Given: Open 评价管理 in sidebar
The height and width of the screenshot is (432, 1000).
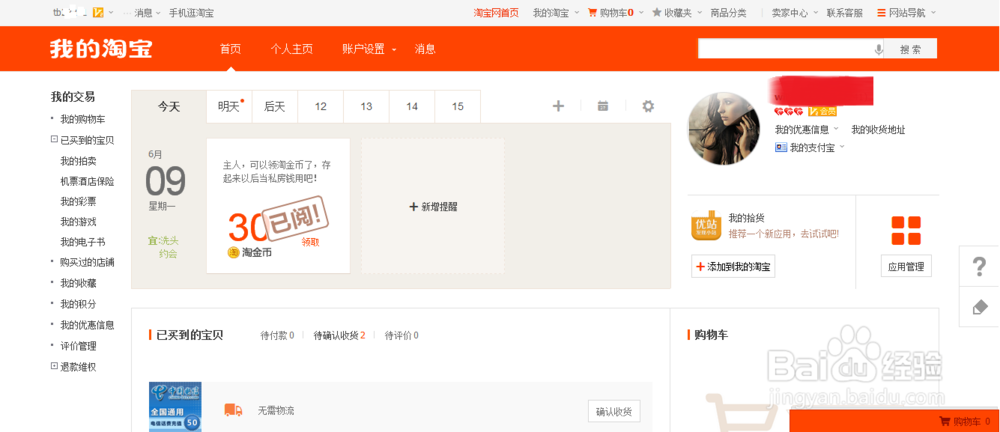Looking at the screenshot, I should pyautogui.click(x=78, y=346).
